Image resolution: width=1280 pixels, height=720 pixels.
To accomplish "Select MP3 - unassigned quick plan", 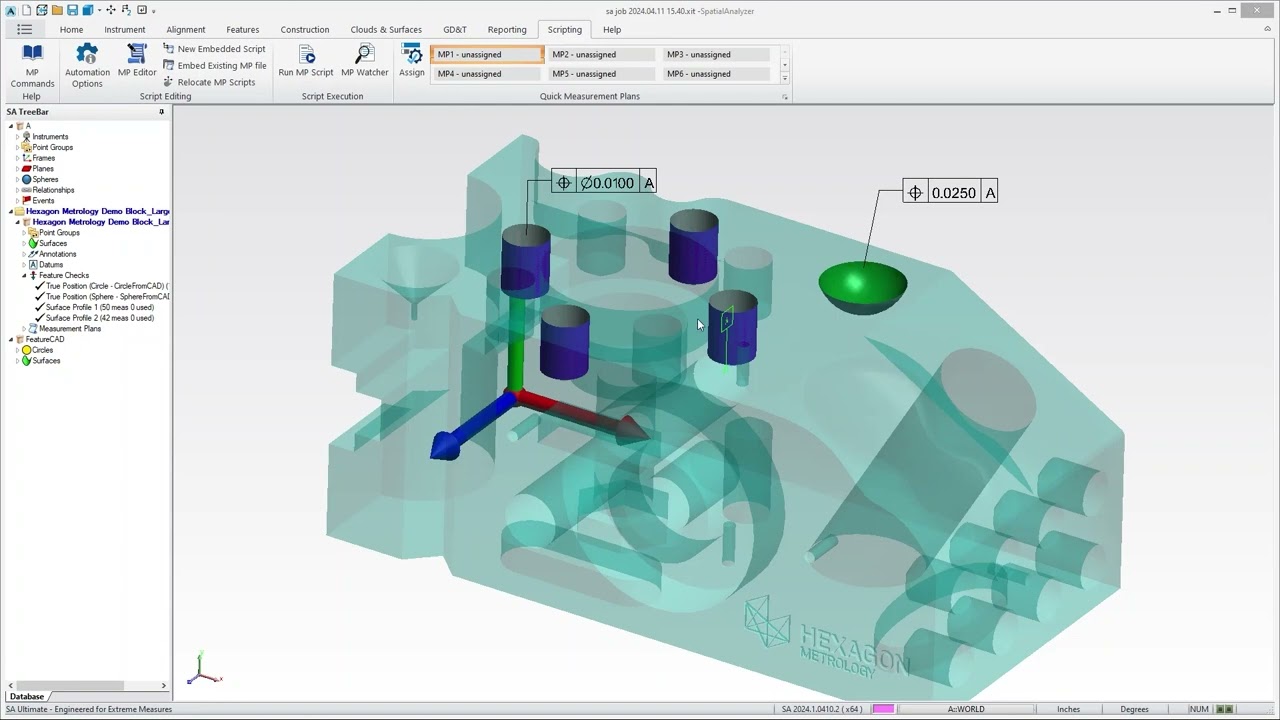I will 717,55.
